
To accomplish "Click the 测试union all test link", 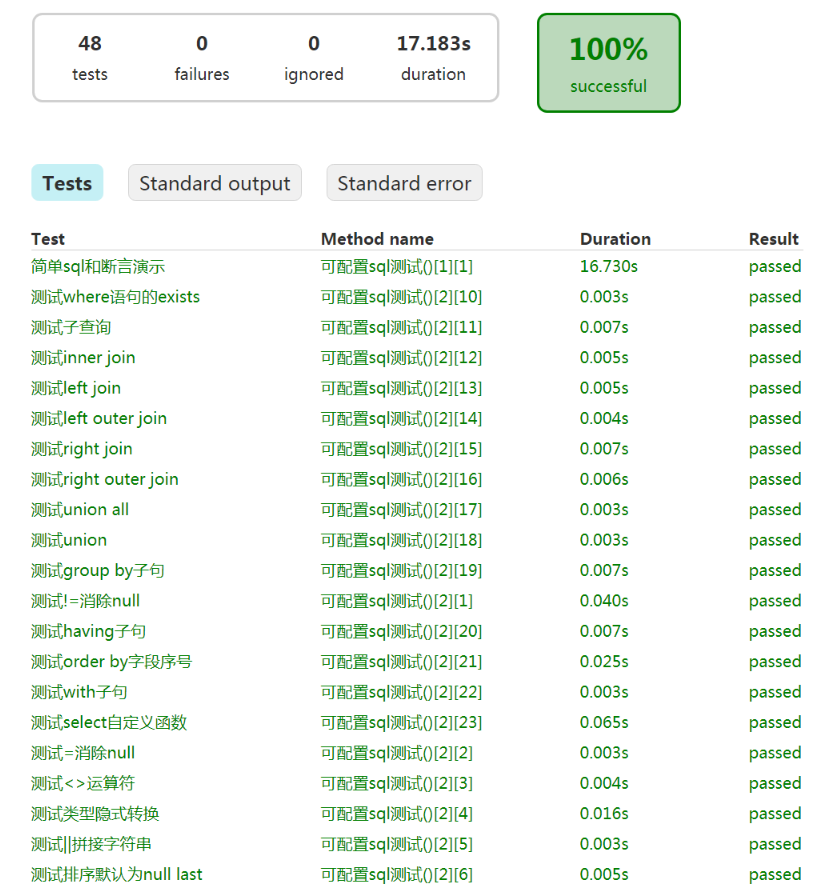I will click(80, 510).
